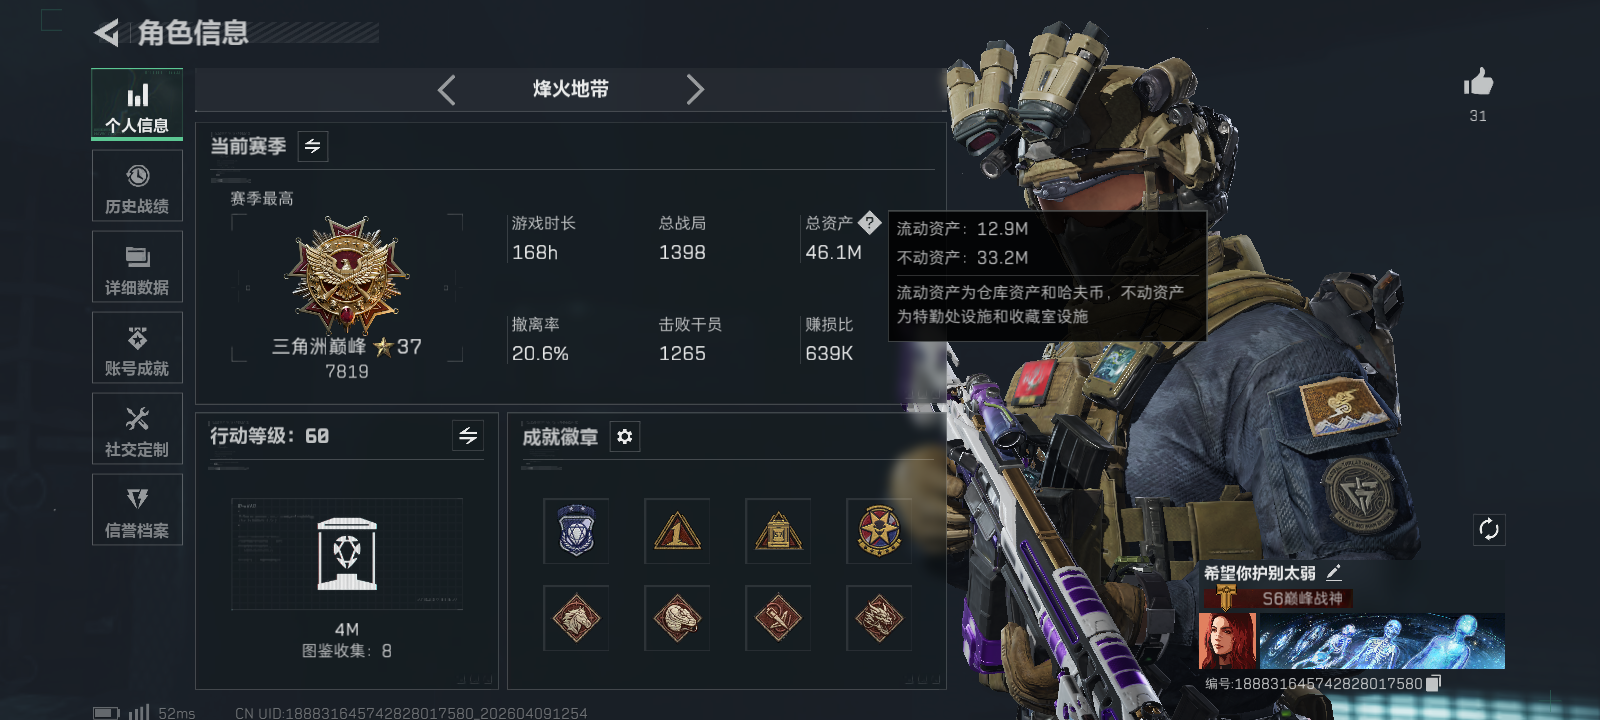Open the 账号成就 sidebar section
This screenshot has width=1600, height=720.
coord(137,348)
